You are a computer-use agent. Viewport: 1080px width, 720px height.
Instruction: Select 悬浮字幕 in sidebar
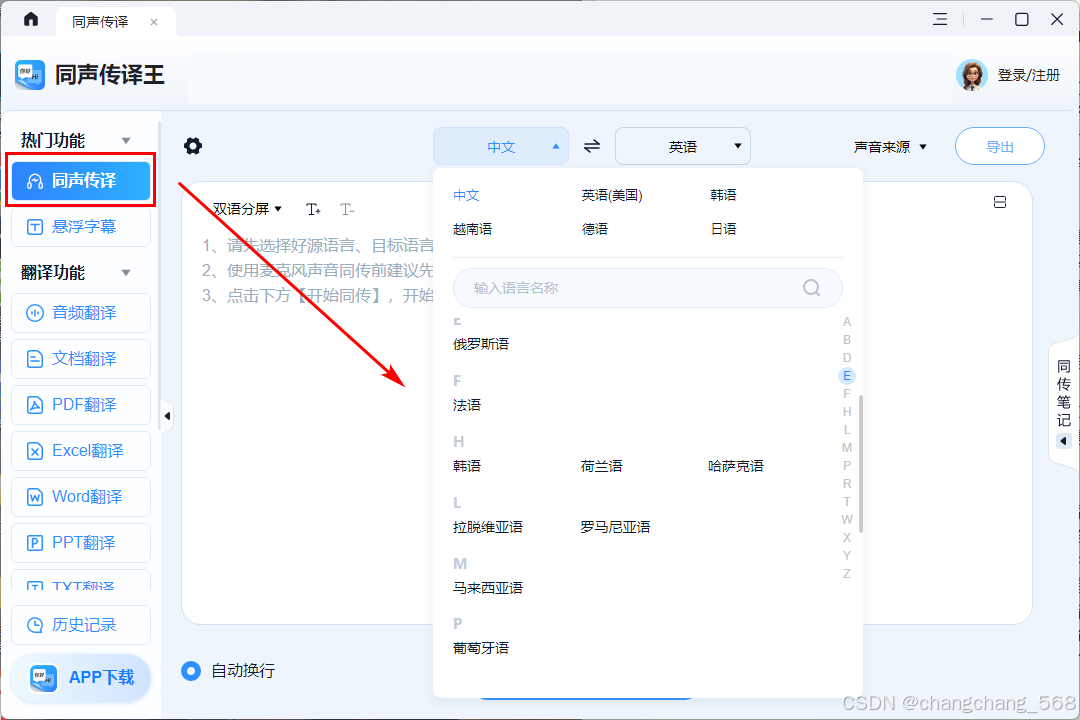[81, 227]
